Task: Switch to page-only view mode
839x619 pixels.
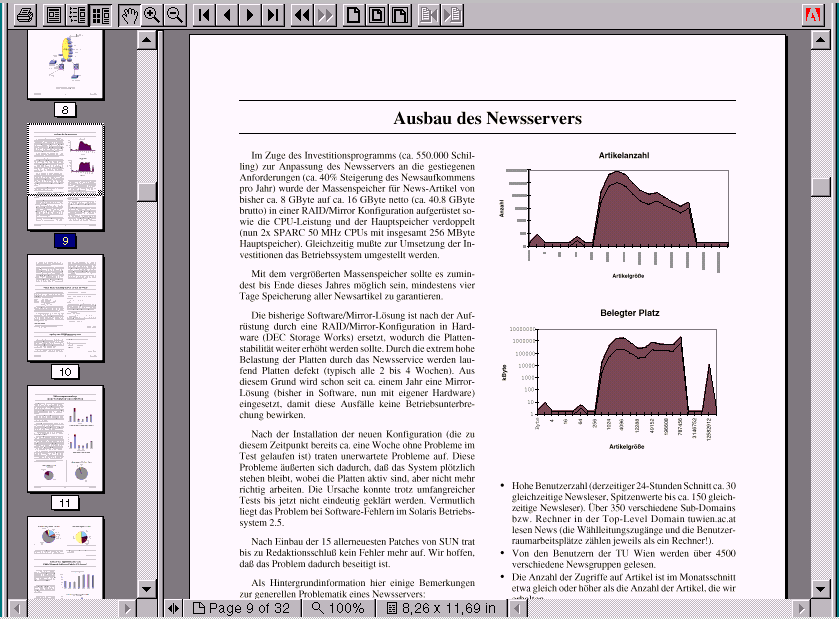Action: [x=53, y=15]
